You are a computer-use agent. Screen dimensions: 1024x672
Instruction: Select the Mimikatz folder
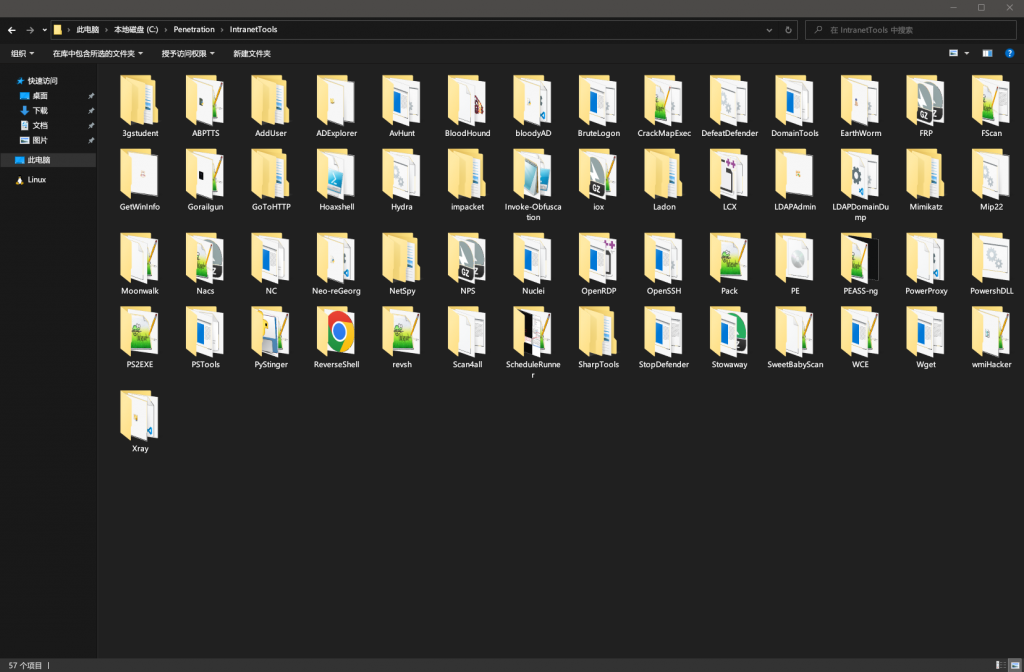[x=925, y=180]
